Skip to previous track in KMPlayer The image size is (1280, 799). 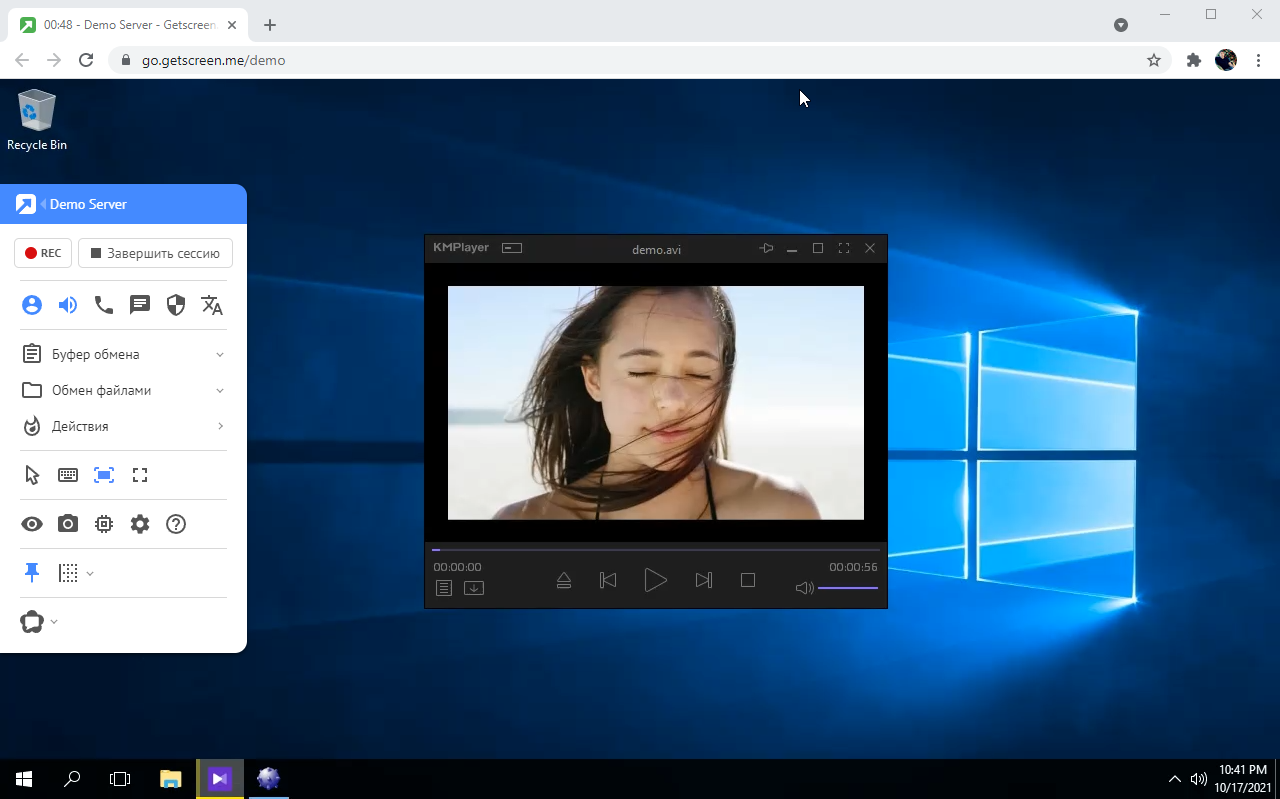click(x=608, y=580)
